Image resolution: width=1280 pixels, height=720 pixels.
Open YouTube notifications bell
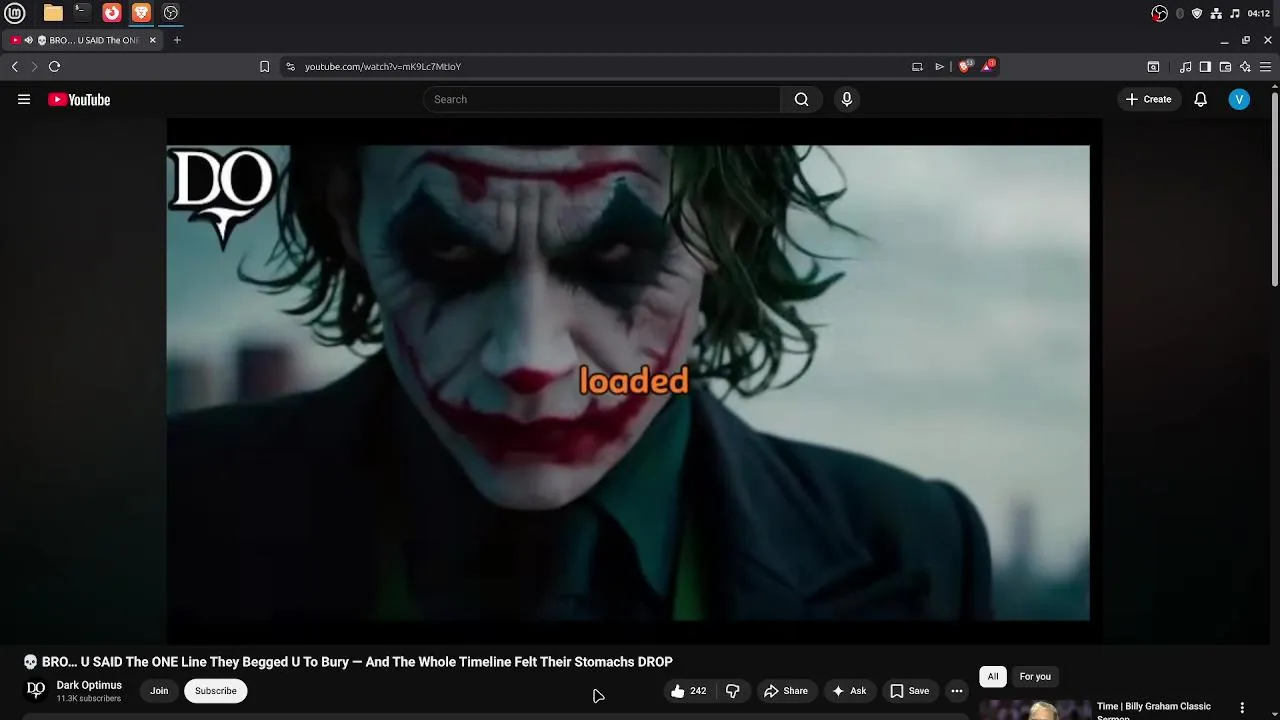(x=1200, y=99)
